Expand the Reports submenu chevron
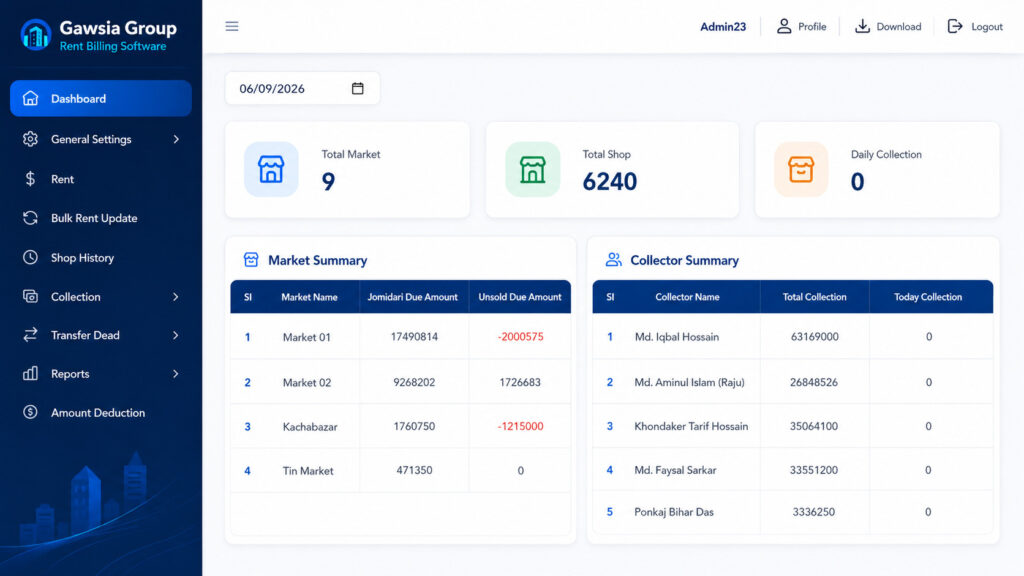 pyautogui.click(x=176, y=374)
